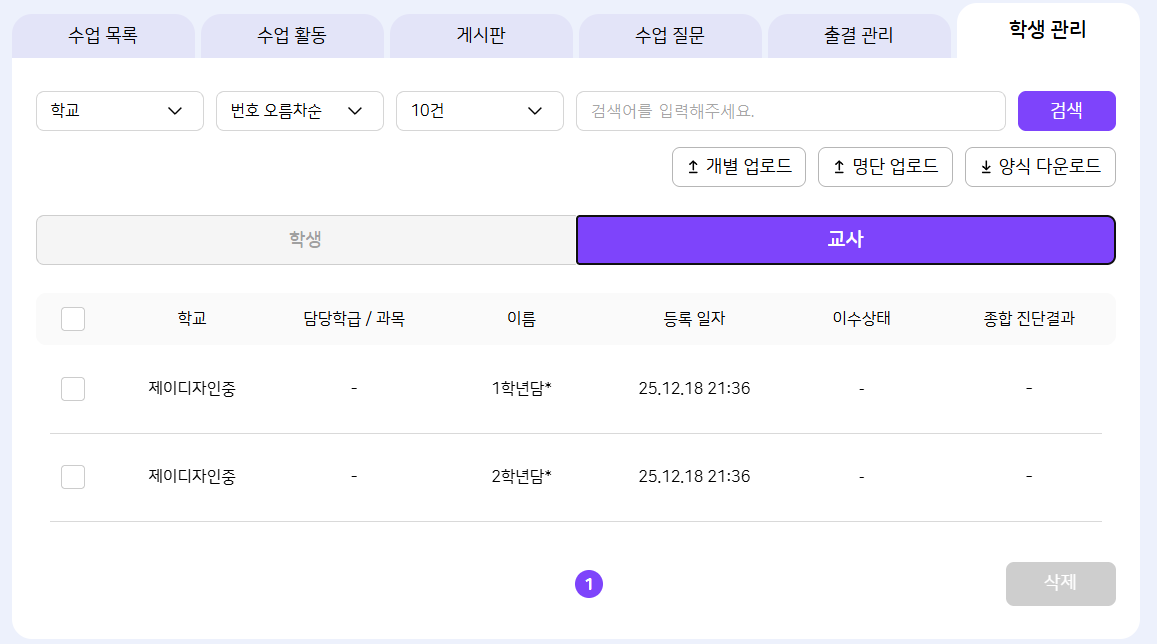Switch to the 수업 목록 tab

pos(103,37)
